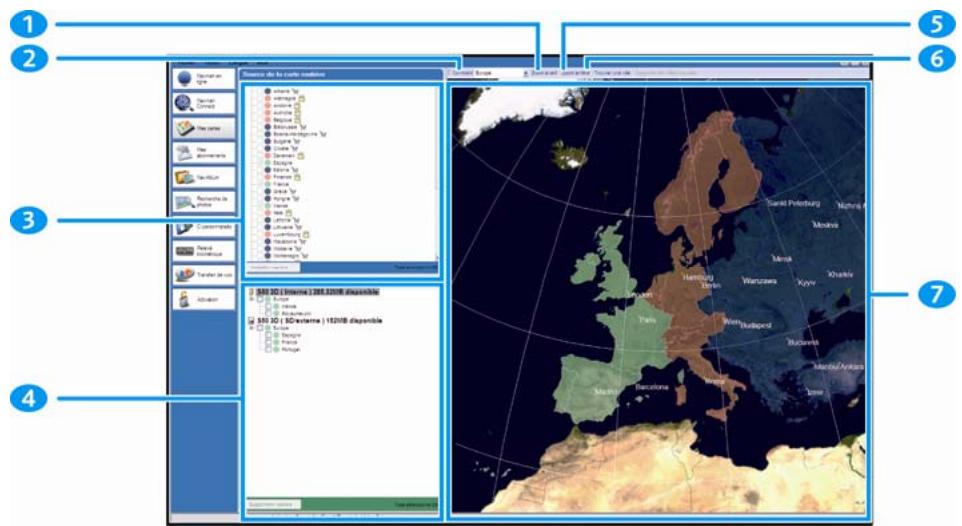
Task: Tick the Portugal checkbox under SD externe
Action: coord(267,349)
